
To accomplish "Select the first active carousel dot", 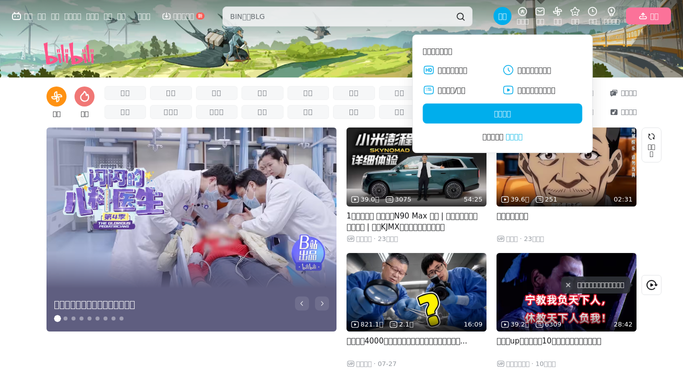I will pos(57,319).
